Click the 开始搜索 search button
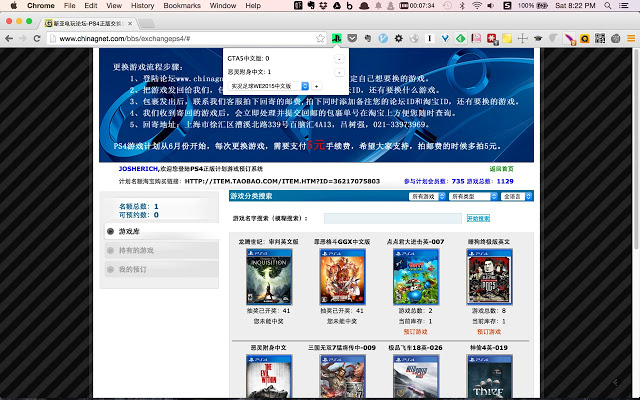This screenshot has width=640, height=400. pyautogui.click(x=478, y=218)
